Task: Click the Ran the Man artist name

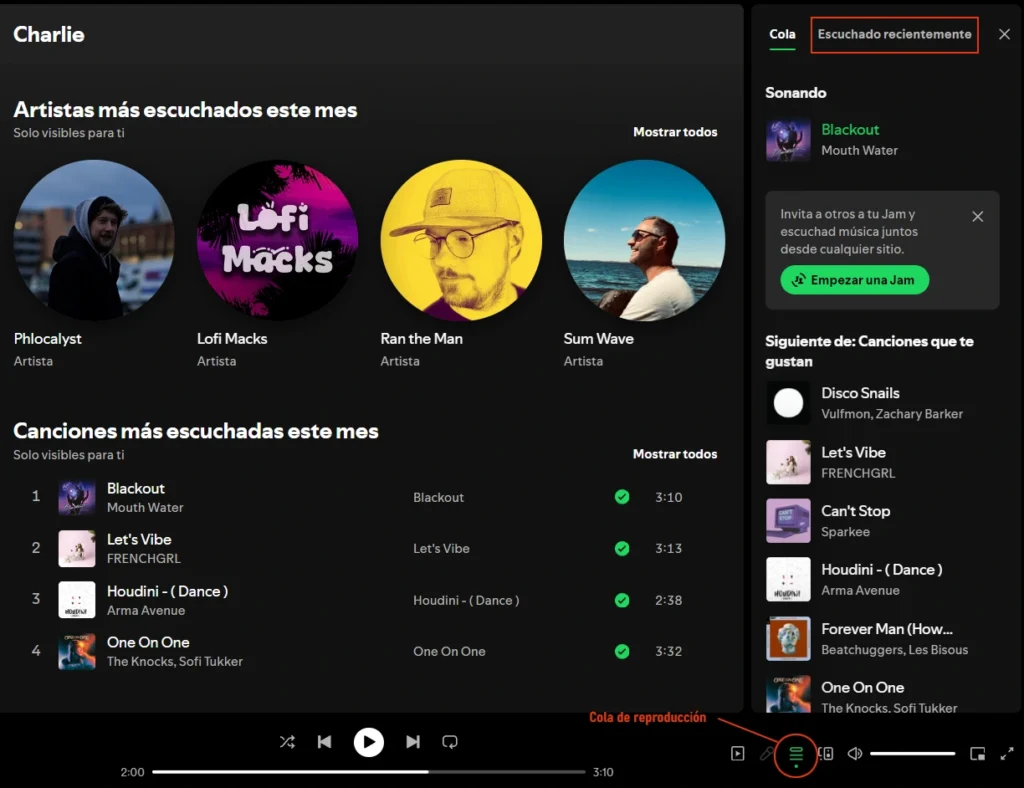Action: click(x=422, y=339)
